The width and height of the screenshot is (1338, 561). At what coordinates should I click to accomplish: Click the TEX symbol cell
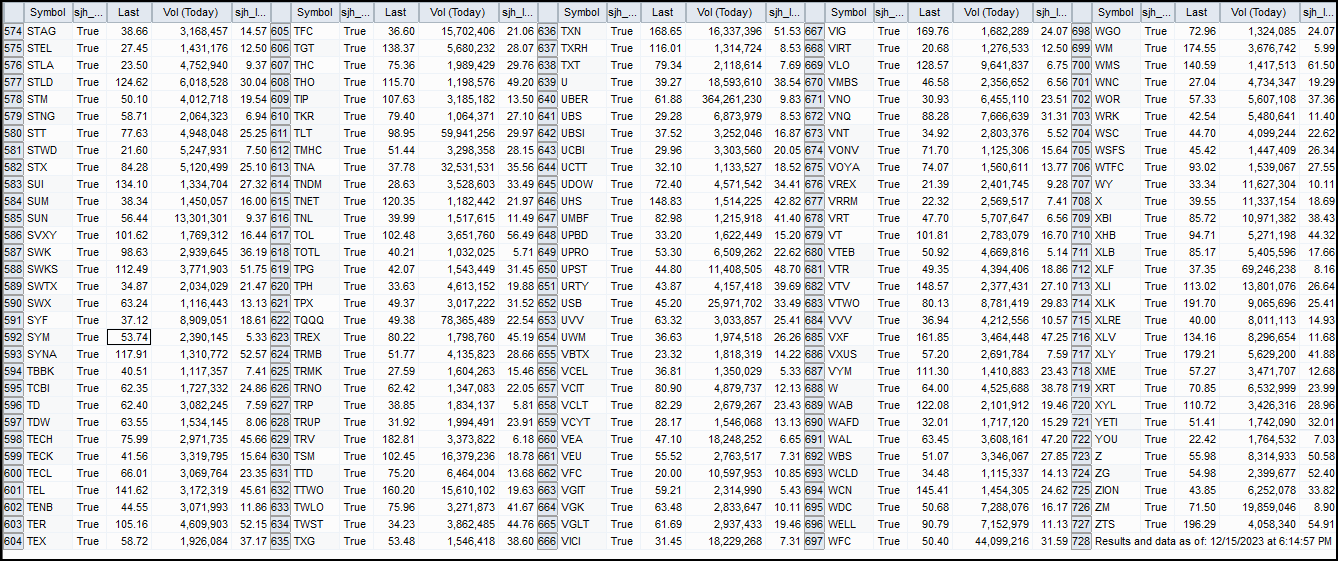tap(47, 541)
